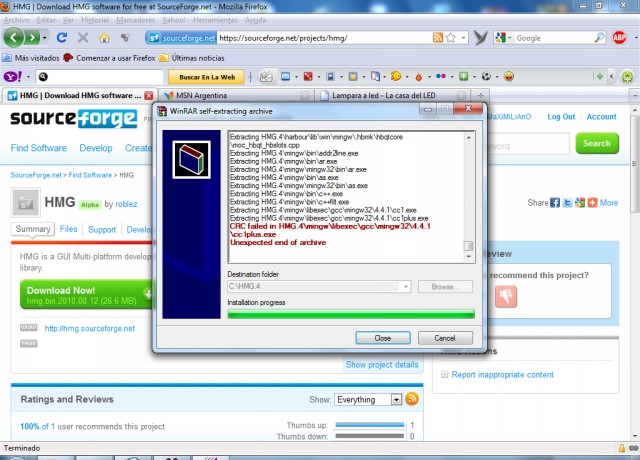Subscribe via orange RSS icon in Ratings
640x460 pixels.
[x=412, y=399]
